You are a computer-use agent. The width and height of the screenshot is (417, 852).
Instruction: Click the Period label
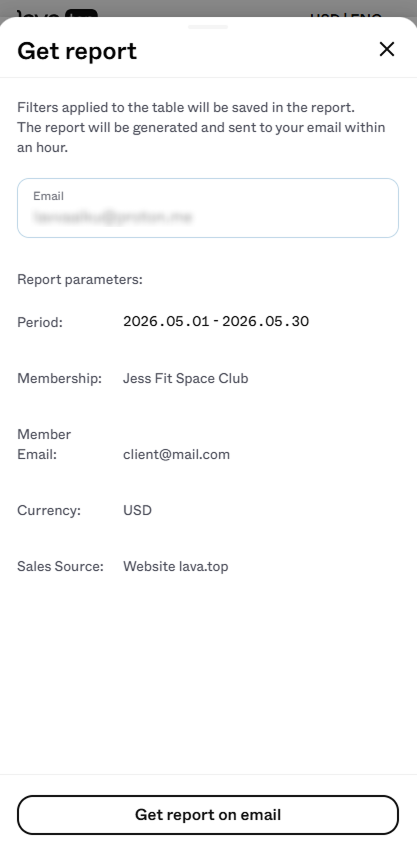pos(40,322)
